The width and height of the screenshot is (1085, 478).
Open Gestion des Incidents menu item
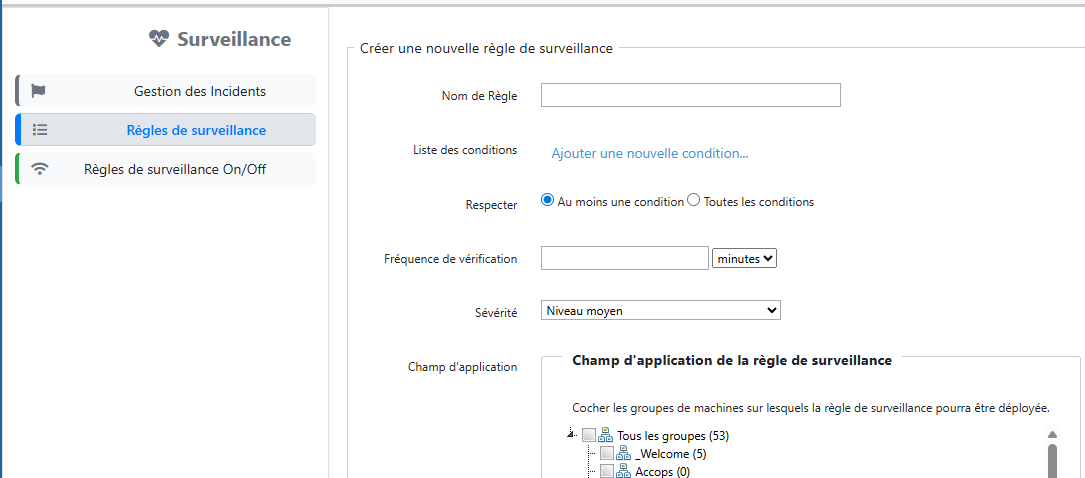click(x=199, y=91)
